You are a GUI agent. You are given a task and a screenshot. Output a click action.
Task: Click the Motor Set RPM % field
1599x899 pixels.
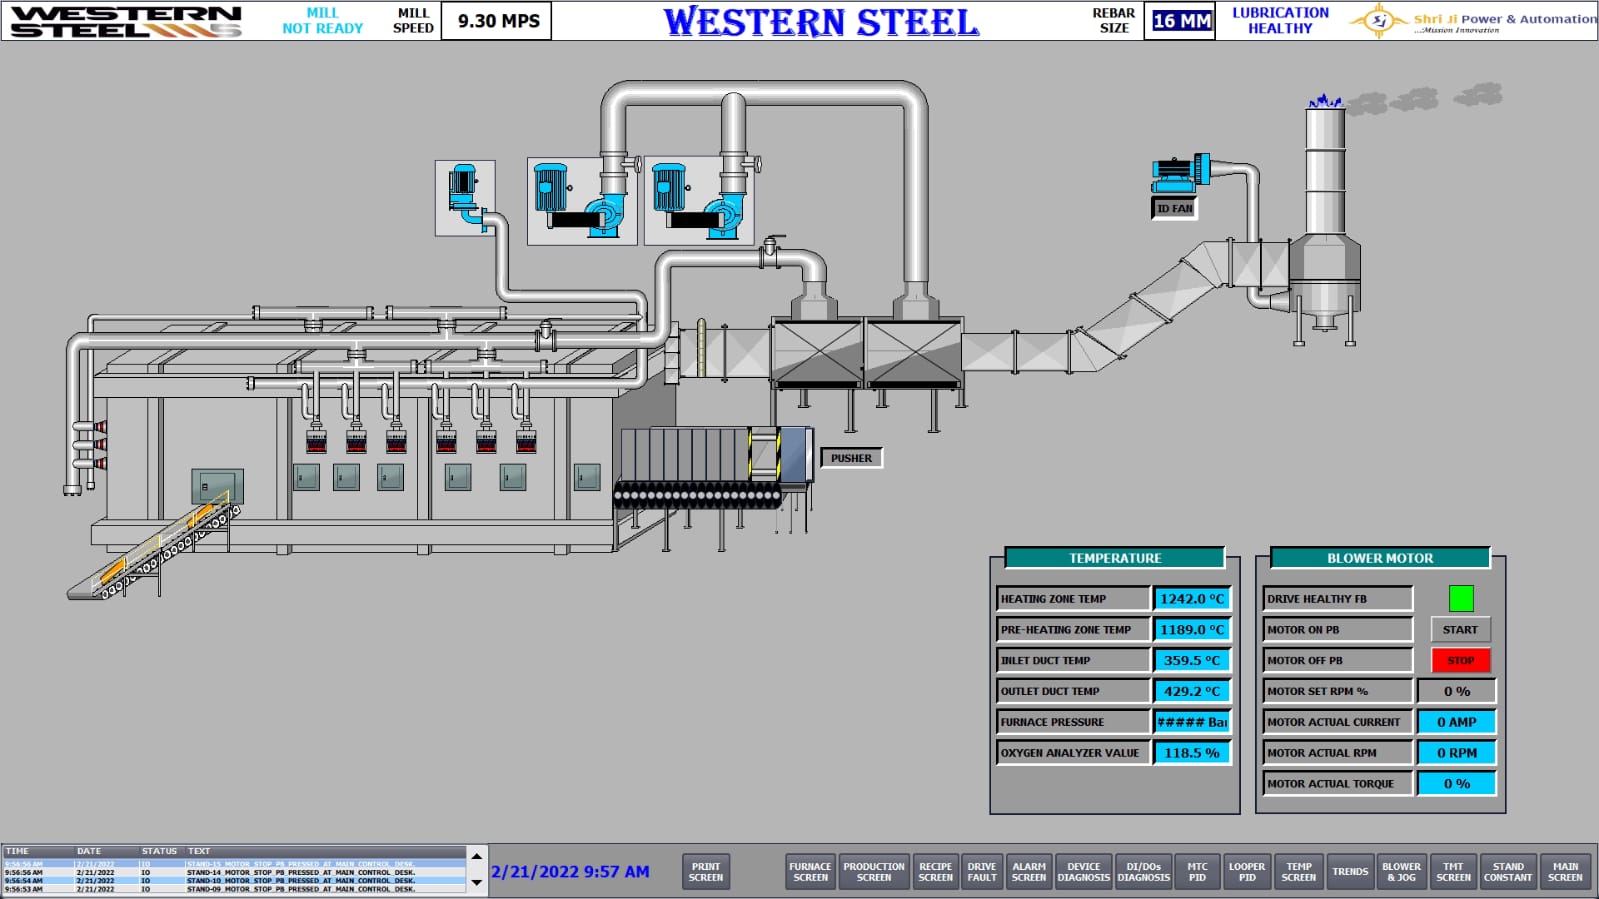click(x=1456, y=691)
